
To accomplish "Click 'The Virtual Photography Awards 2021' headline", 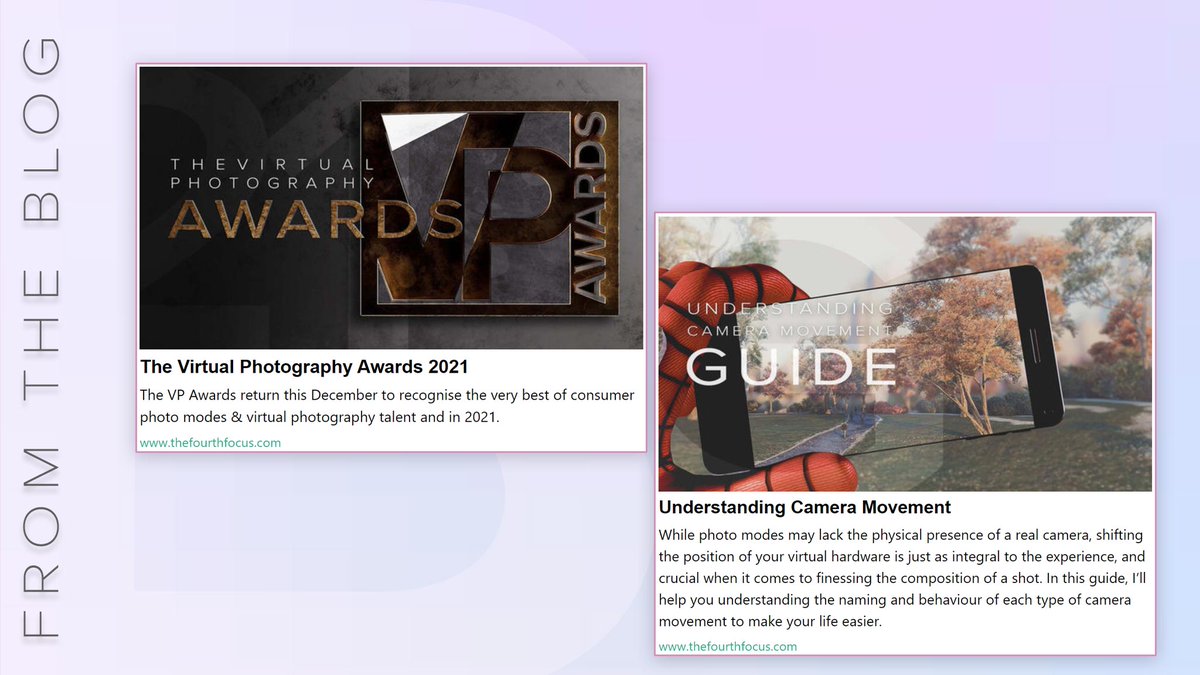I will 304,367.
